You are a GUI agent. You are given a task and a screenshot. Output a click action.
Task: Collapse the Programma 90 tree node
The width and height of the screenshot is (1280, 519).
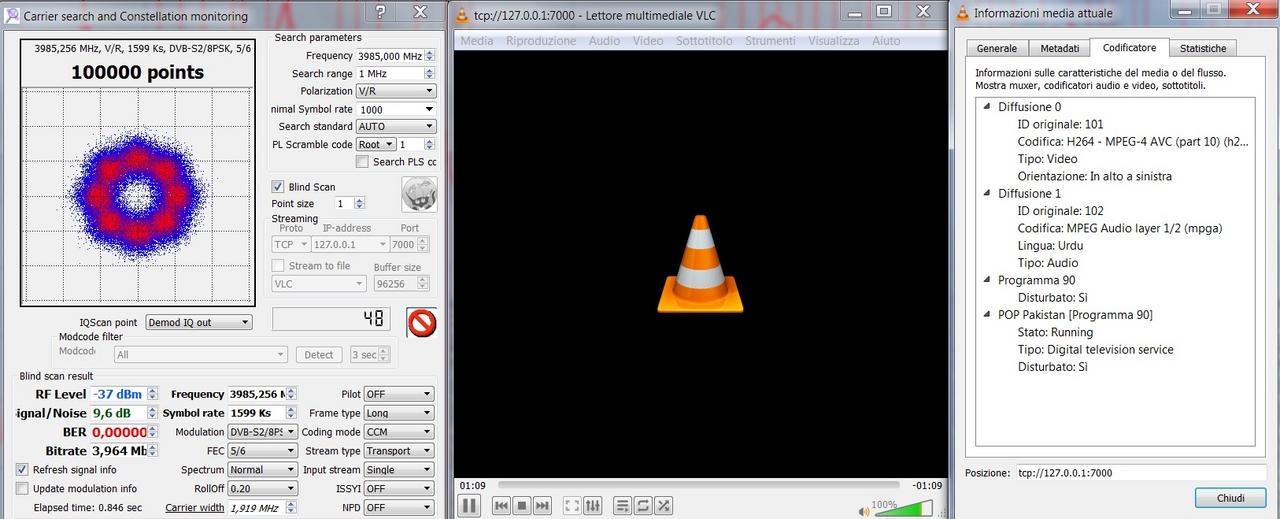[x=987, y=280]
